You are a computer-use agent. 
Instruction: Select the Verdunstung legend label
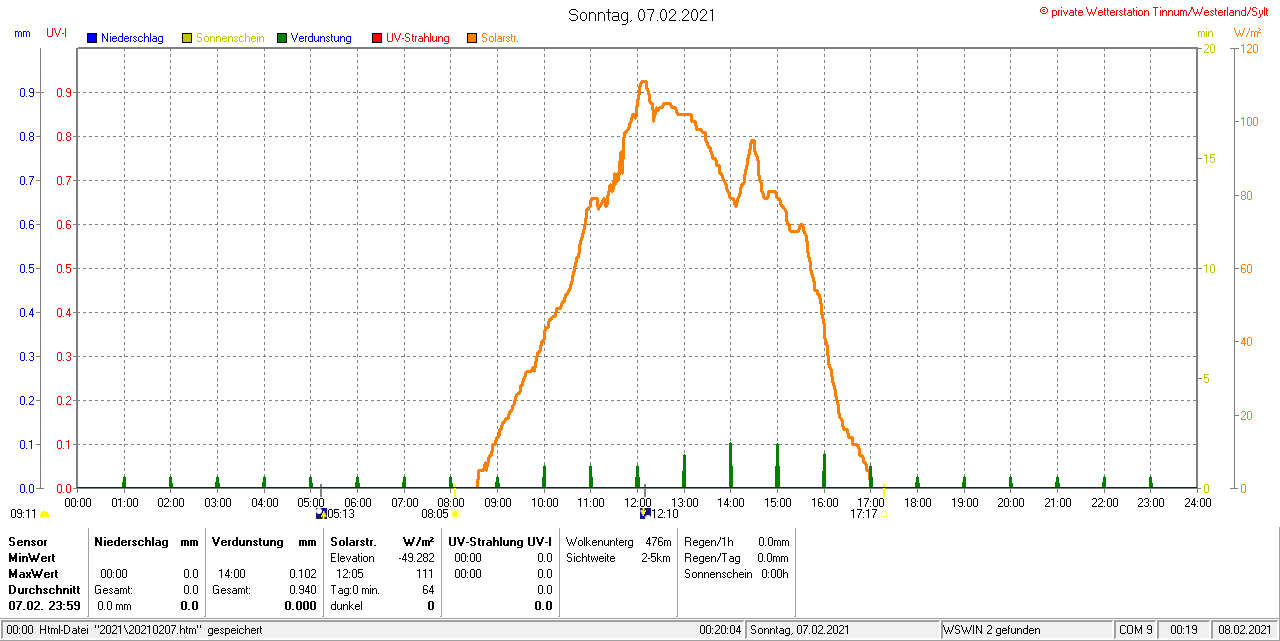[x=321, y=38]
